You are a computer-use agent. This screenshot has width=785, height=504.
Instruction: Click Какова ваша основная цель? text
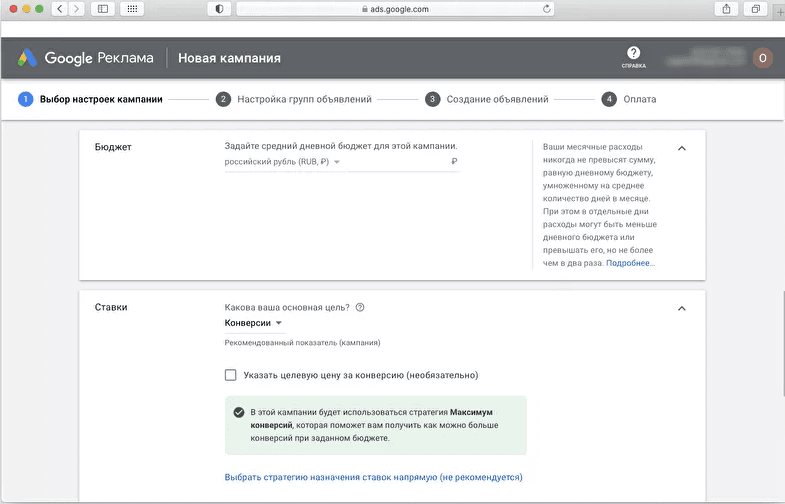[x=287, y=307]
